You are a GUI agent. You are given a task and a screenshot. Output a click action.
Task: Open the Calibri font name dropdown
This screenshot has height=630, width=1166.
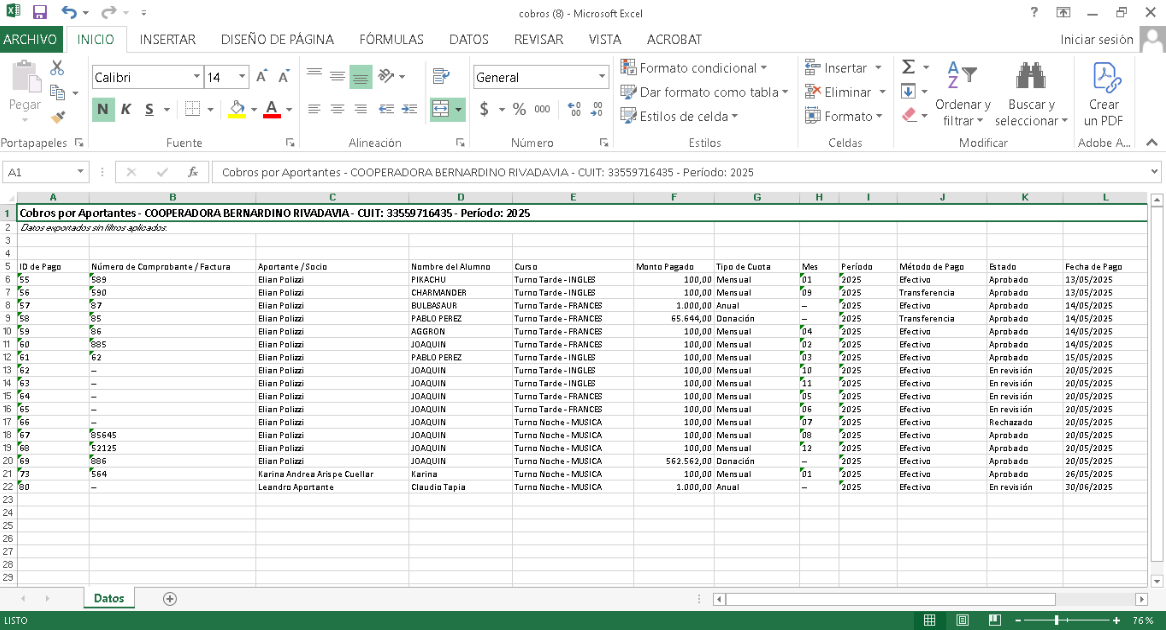coord(196,77)
